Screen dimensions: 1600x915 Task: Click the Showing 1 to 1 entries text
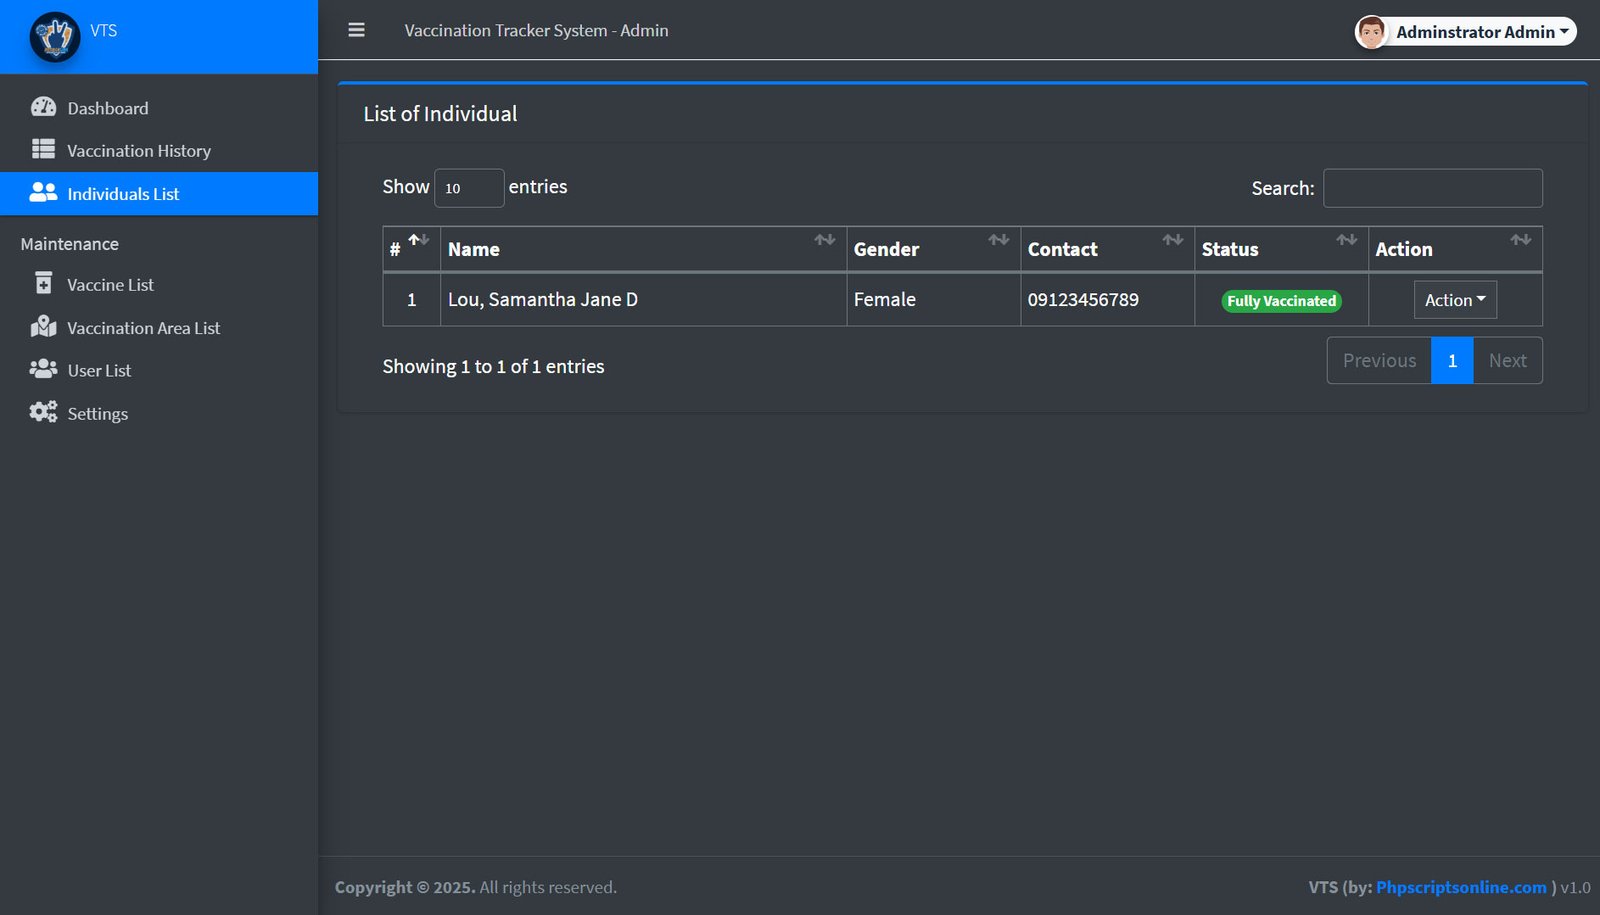click(493, 367)
